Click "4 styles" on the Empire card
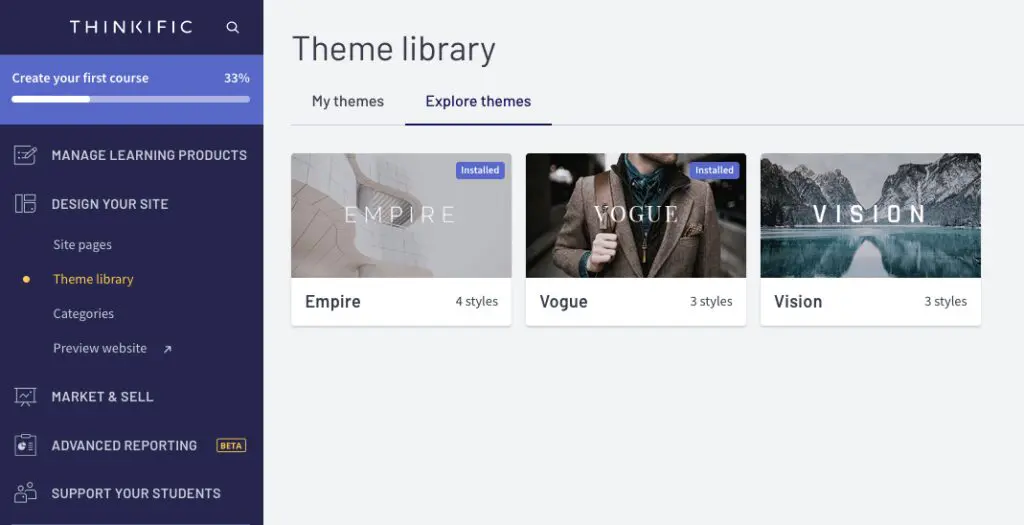This screenshot has width=1024, height=525. [x=477, y=302]
